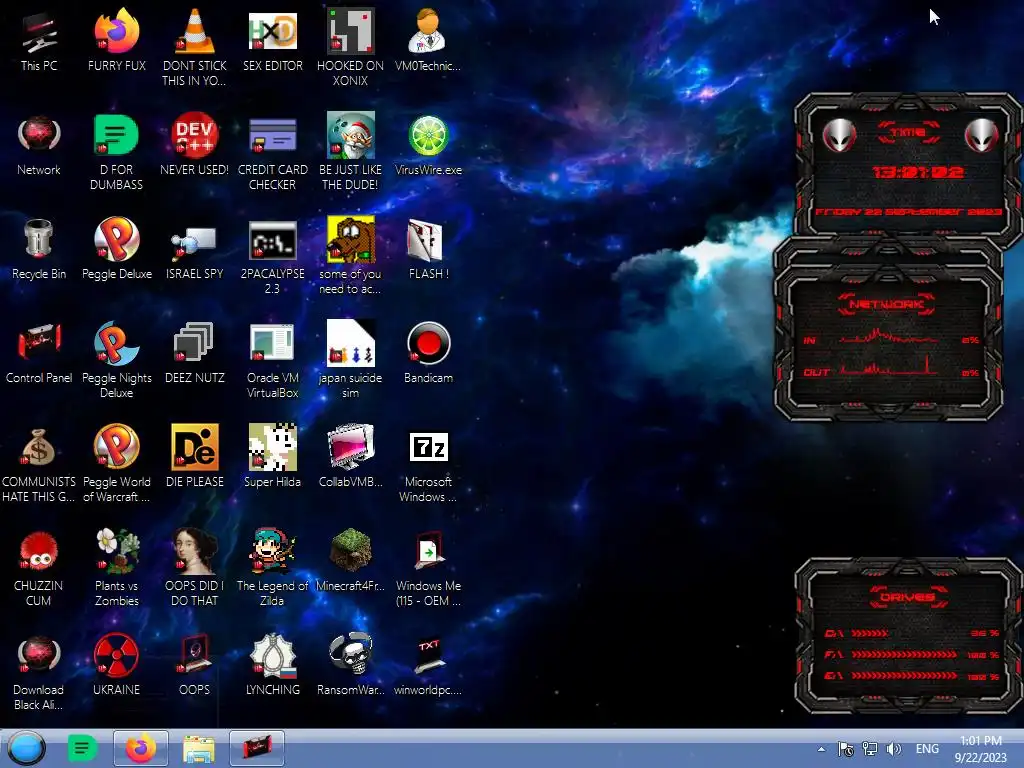The height and width of the screenshot is (768, 1024).
Task: Show hidden tray icons arrow
Action: [822, 749]
